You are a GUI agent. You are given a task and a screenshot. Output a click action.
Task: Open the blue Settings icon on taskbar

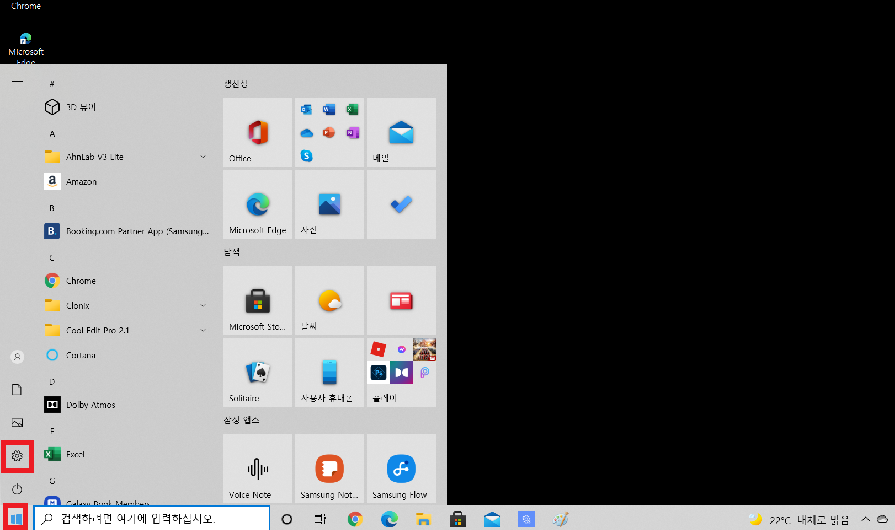pos(526,519)
